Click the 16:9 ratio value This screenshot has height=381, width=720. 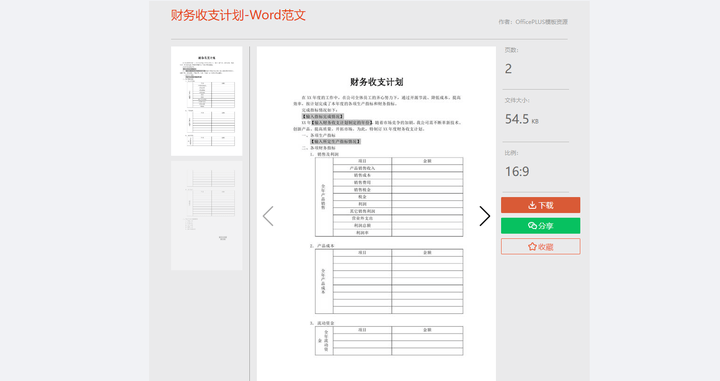pos(517,172)
